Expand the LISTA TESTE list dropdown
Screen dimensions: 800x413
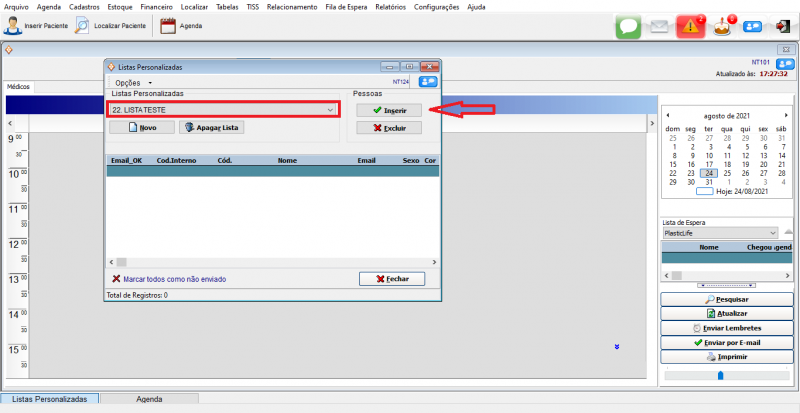[331, 109]
